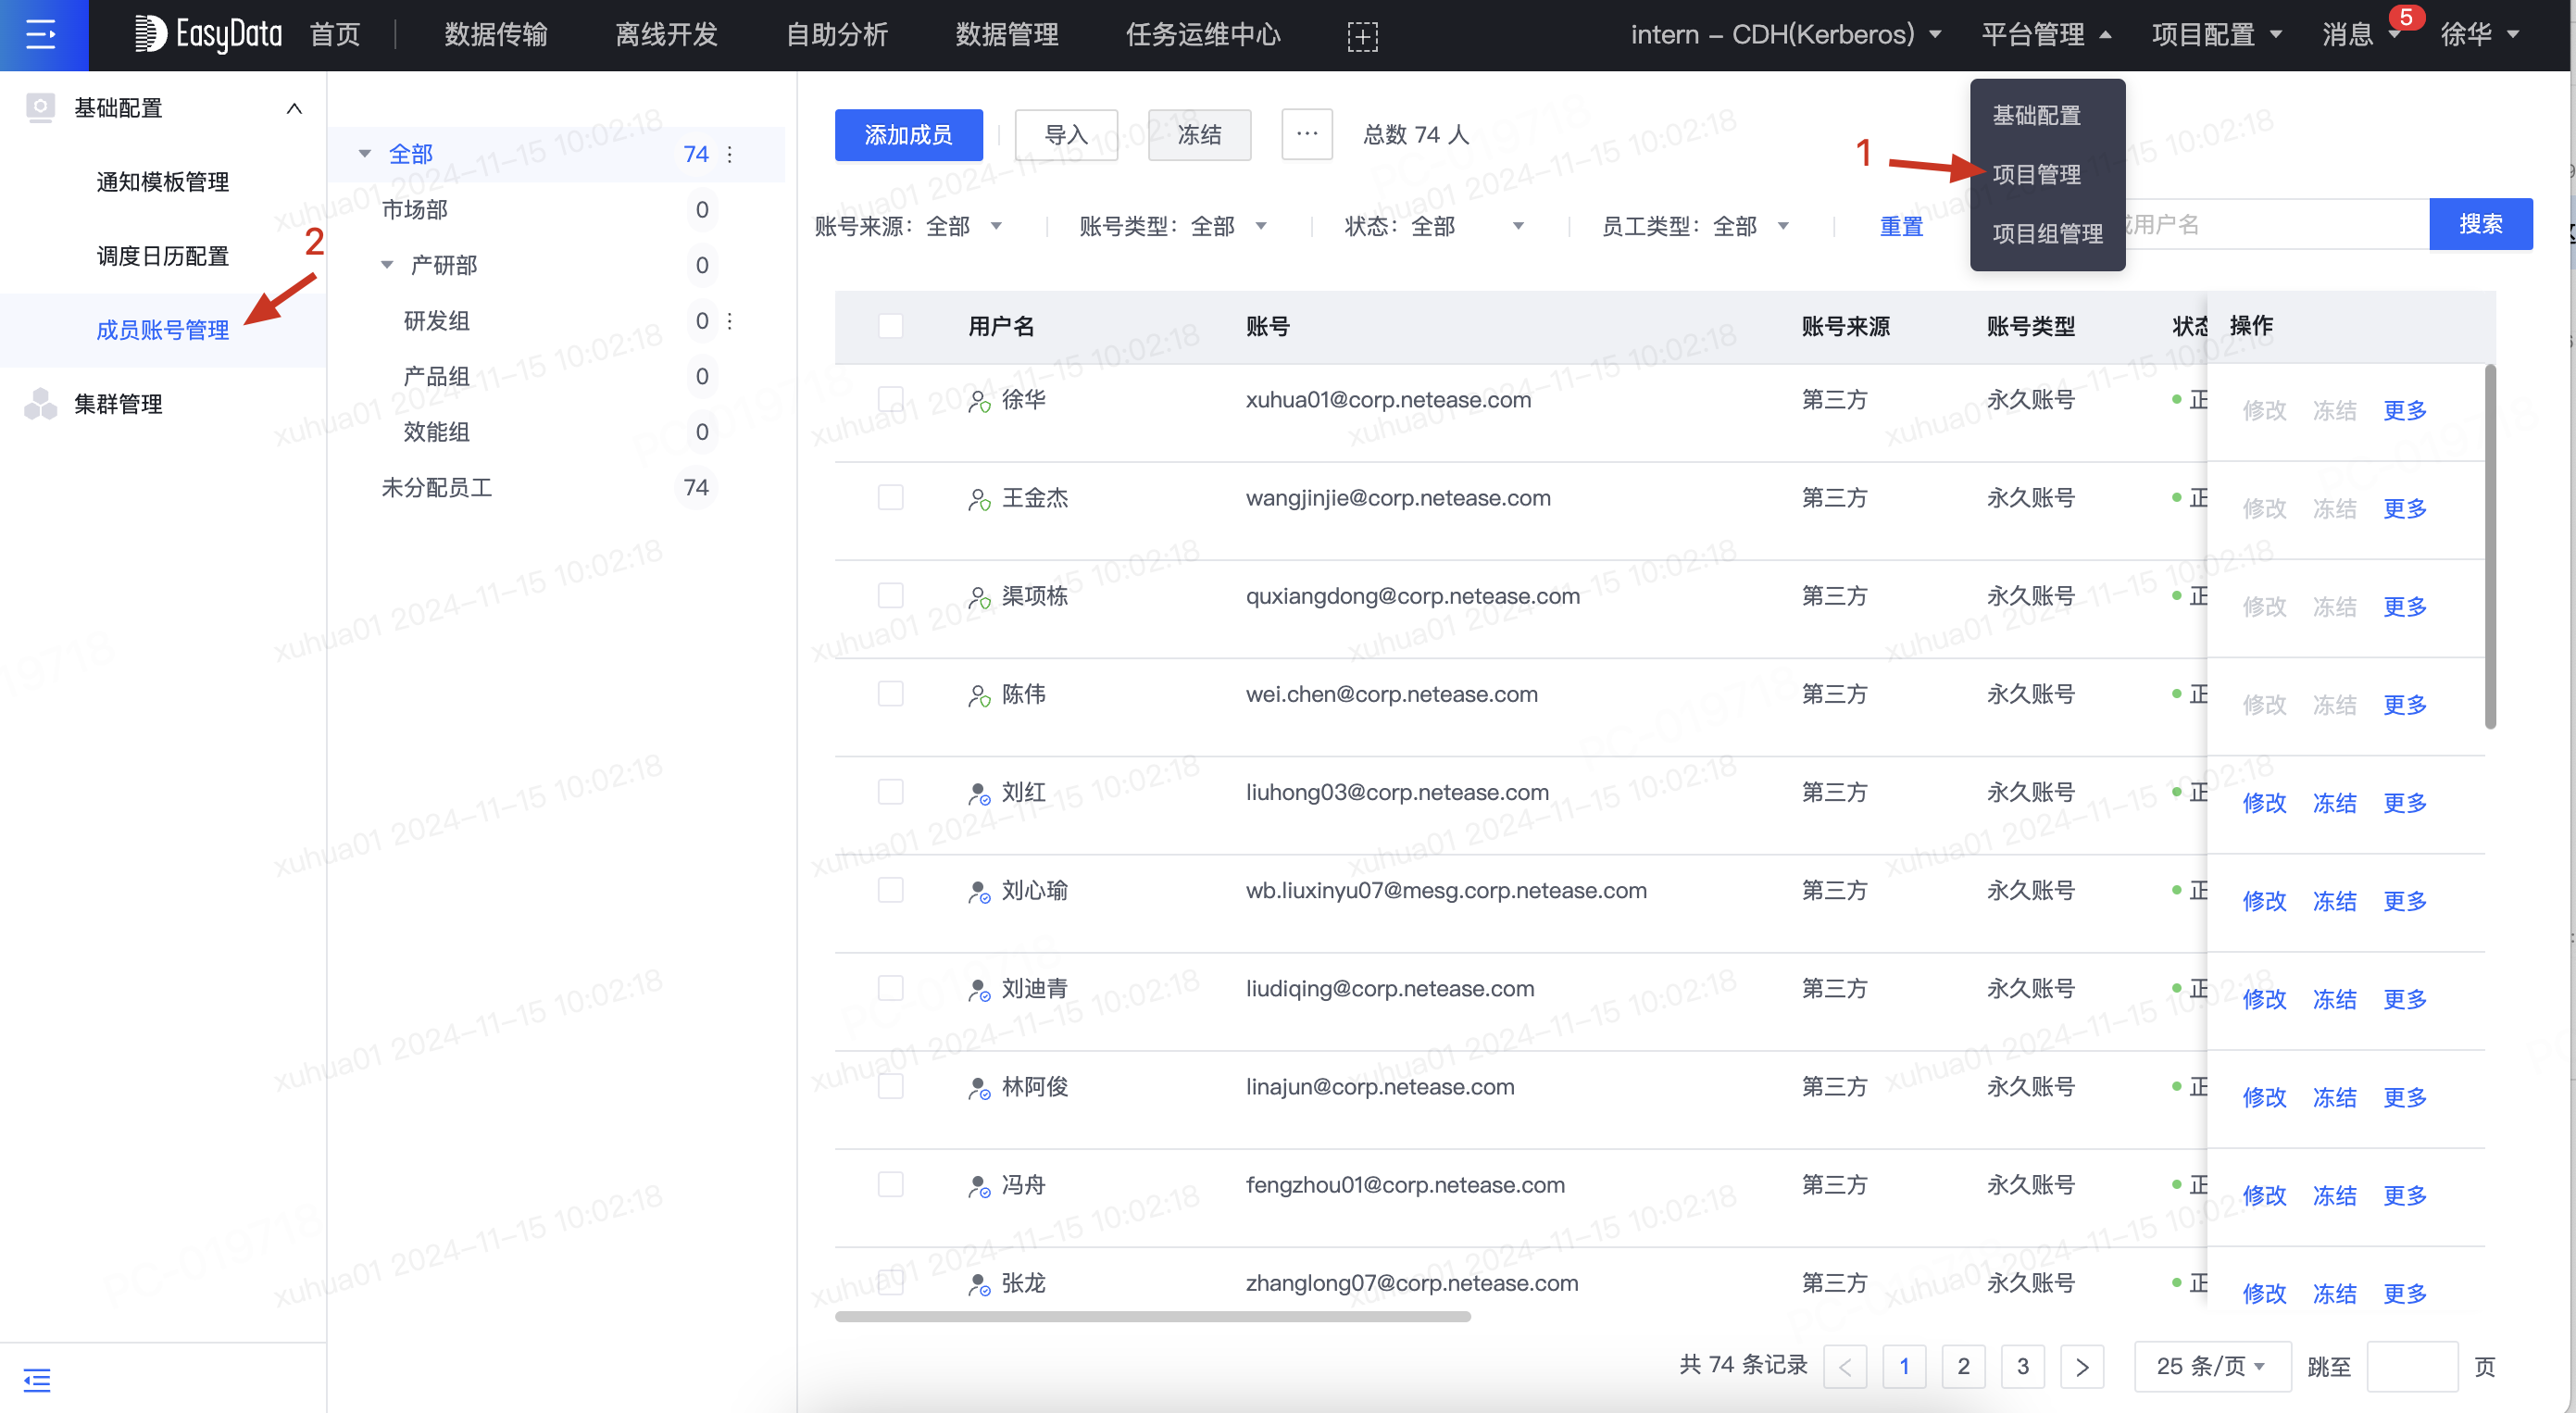Screen dimensions: 2576x1413
Task: Open the intern – CDH(Kerberos) cluster dropdown
Action: (1786, 35)
